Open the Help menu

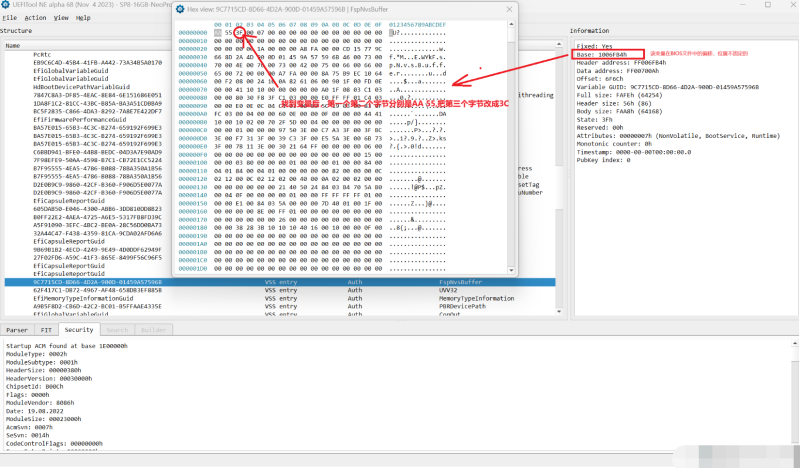(x=83, y=17)
